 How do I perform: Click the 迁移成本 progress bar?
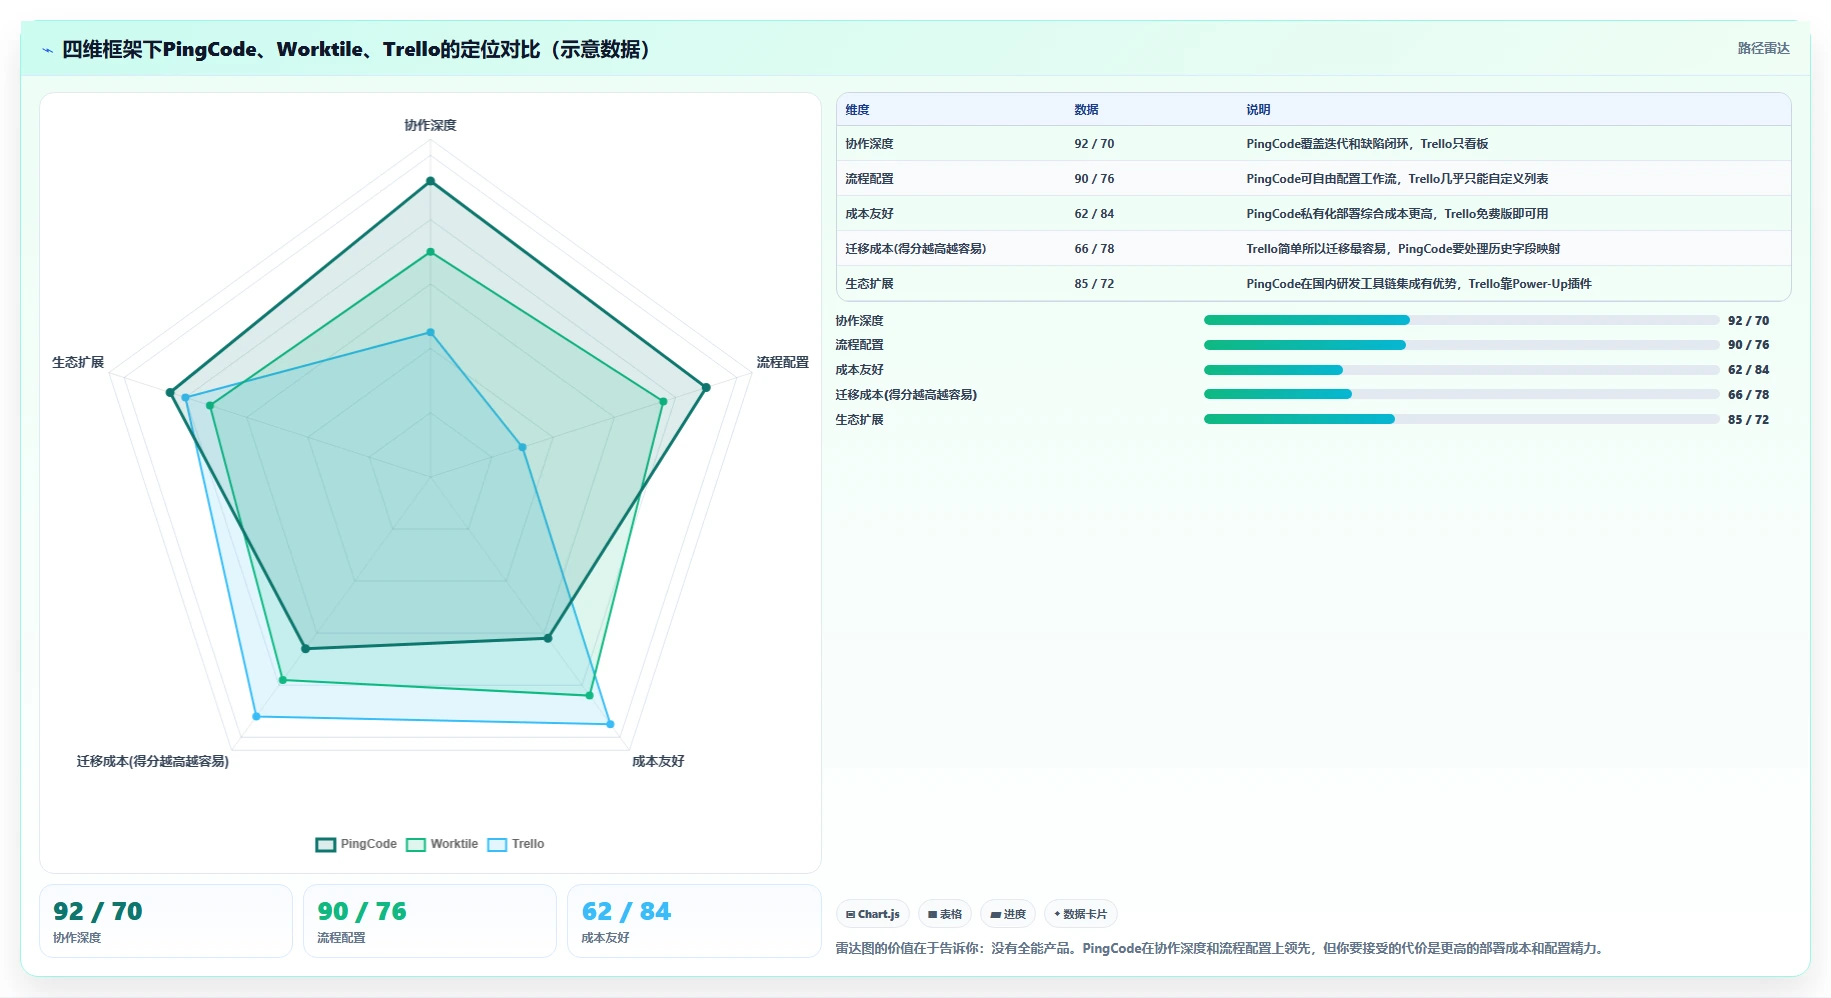(1461, 394)
